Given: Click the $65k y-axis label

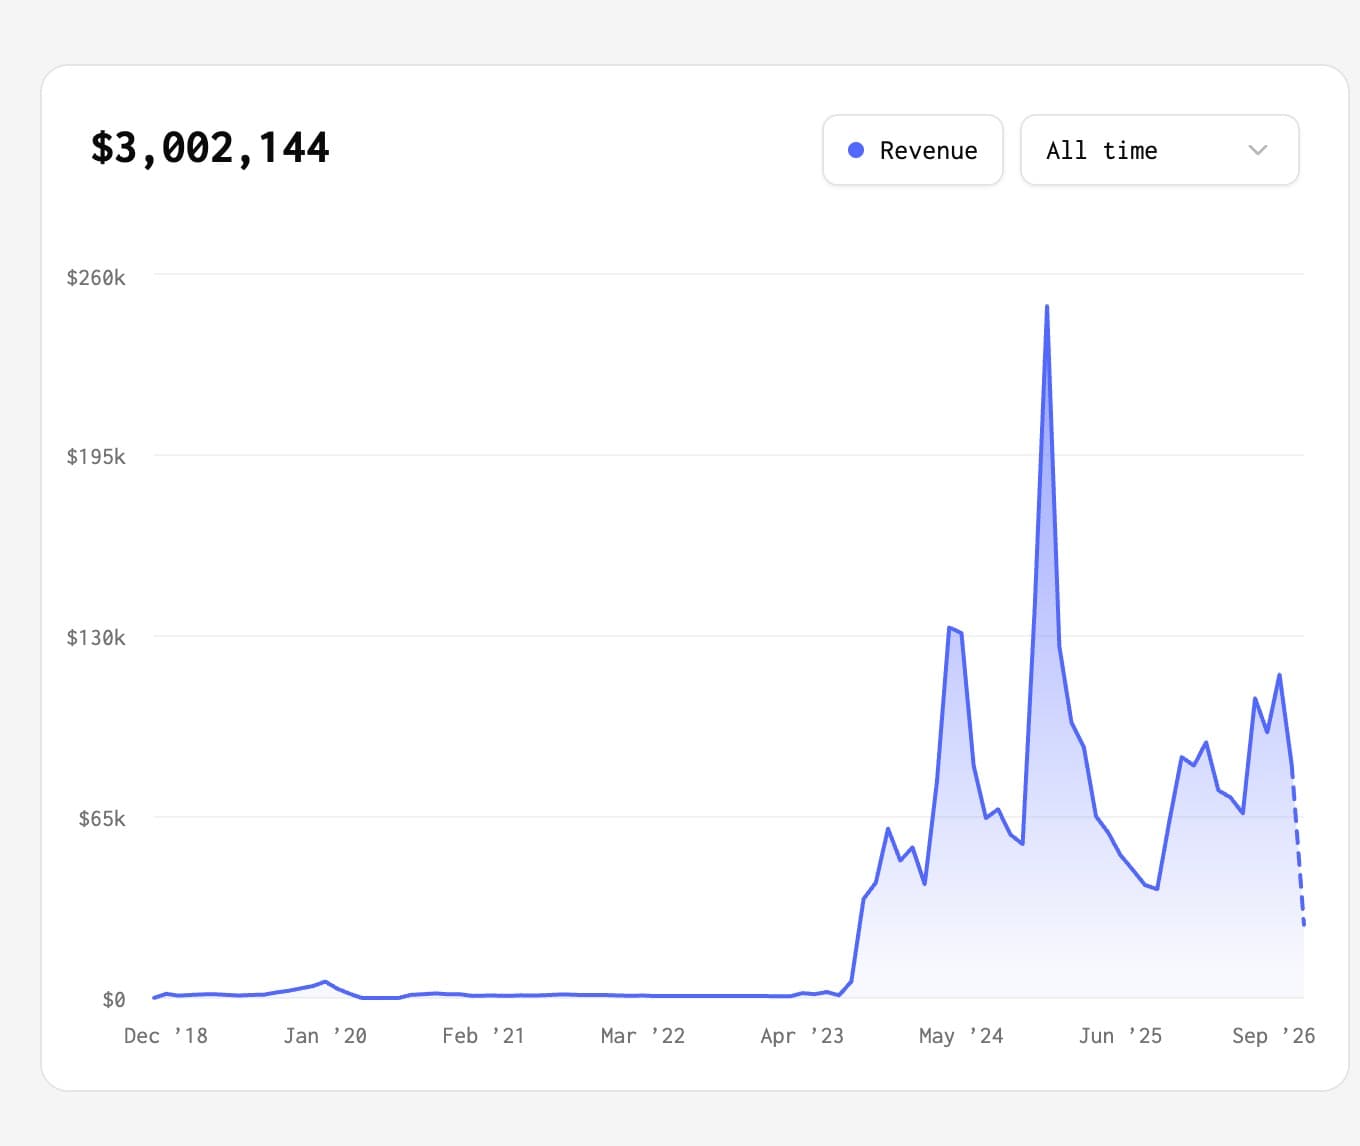Looking at the screenshot, I should 102,819.
